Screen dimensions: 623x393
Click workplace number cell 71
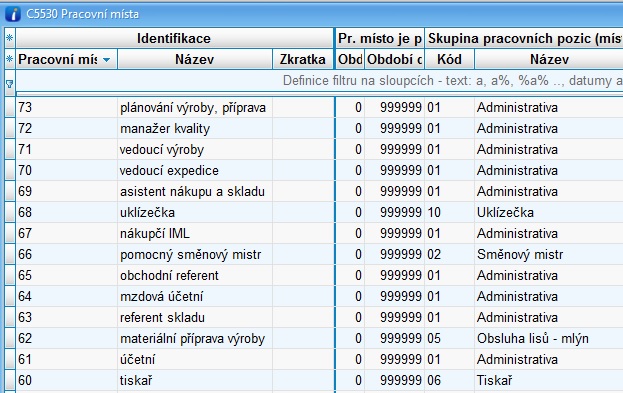click(66, 149)
